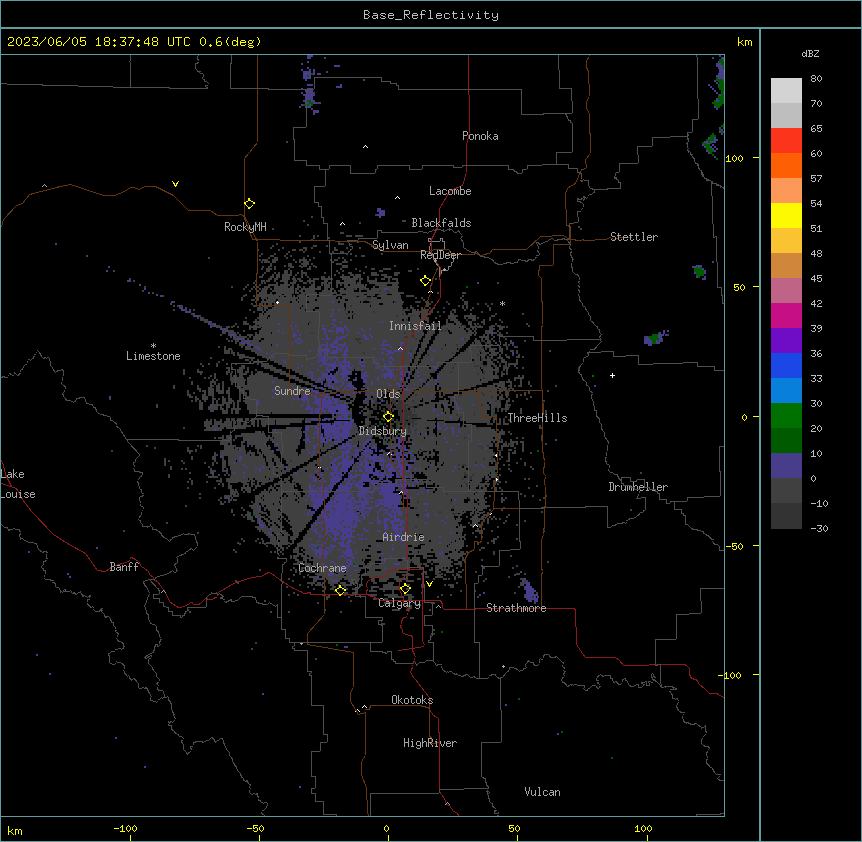862x842 pixels.
Task: Select the white plus marker north of Drumheller
Action: pos(612,375)
